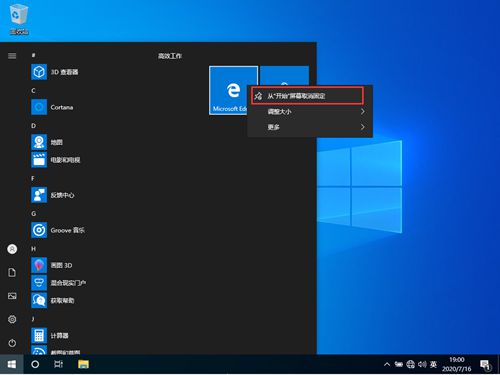Image resolution: width=500 pixels, height=375 pixels.
Task: Open the clock and date flyout
Action: pyautogui.click(x=457, y=364)
